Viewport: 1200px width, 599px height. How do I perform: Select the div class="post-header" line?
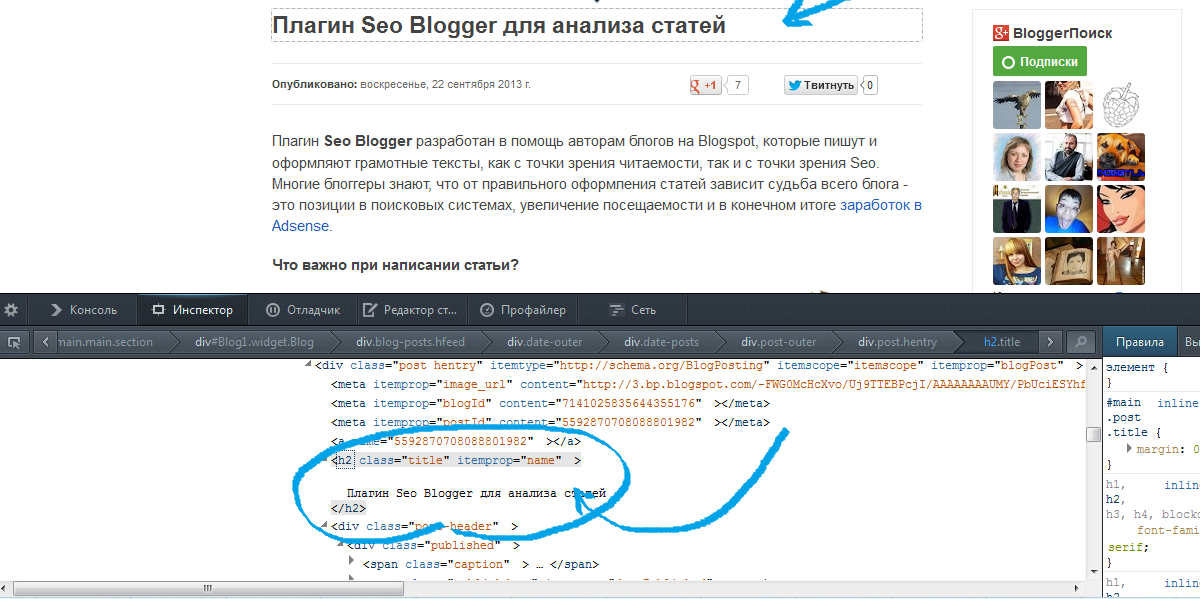(425, 526)
